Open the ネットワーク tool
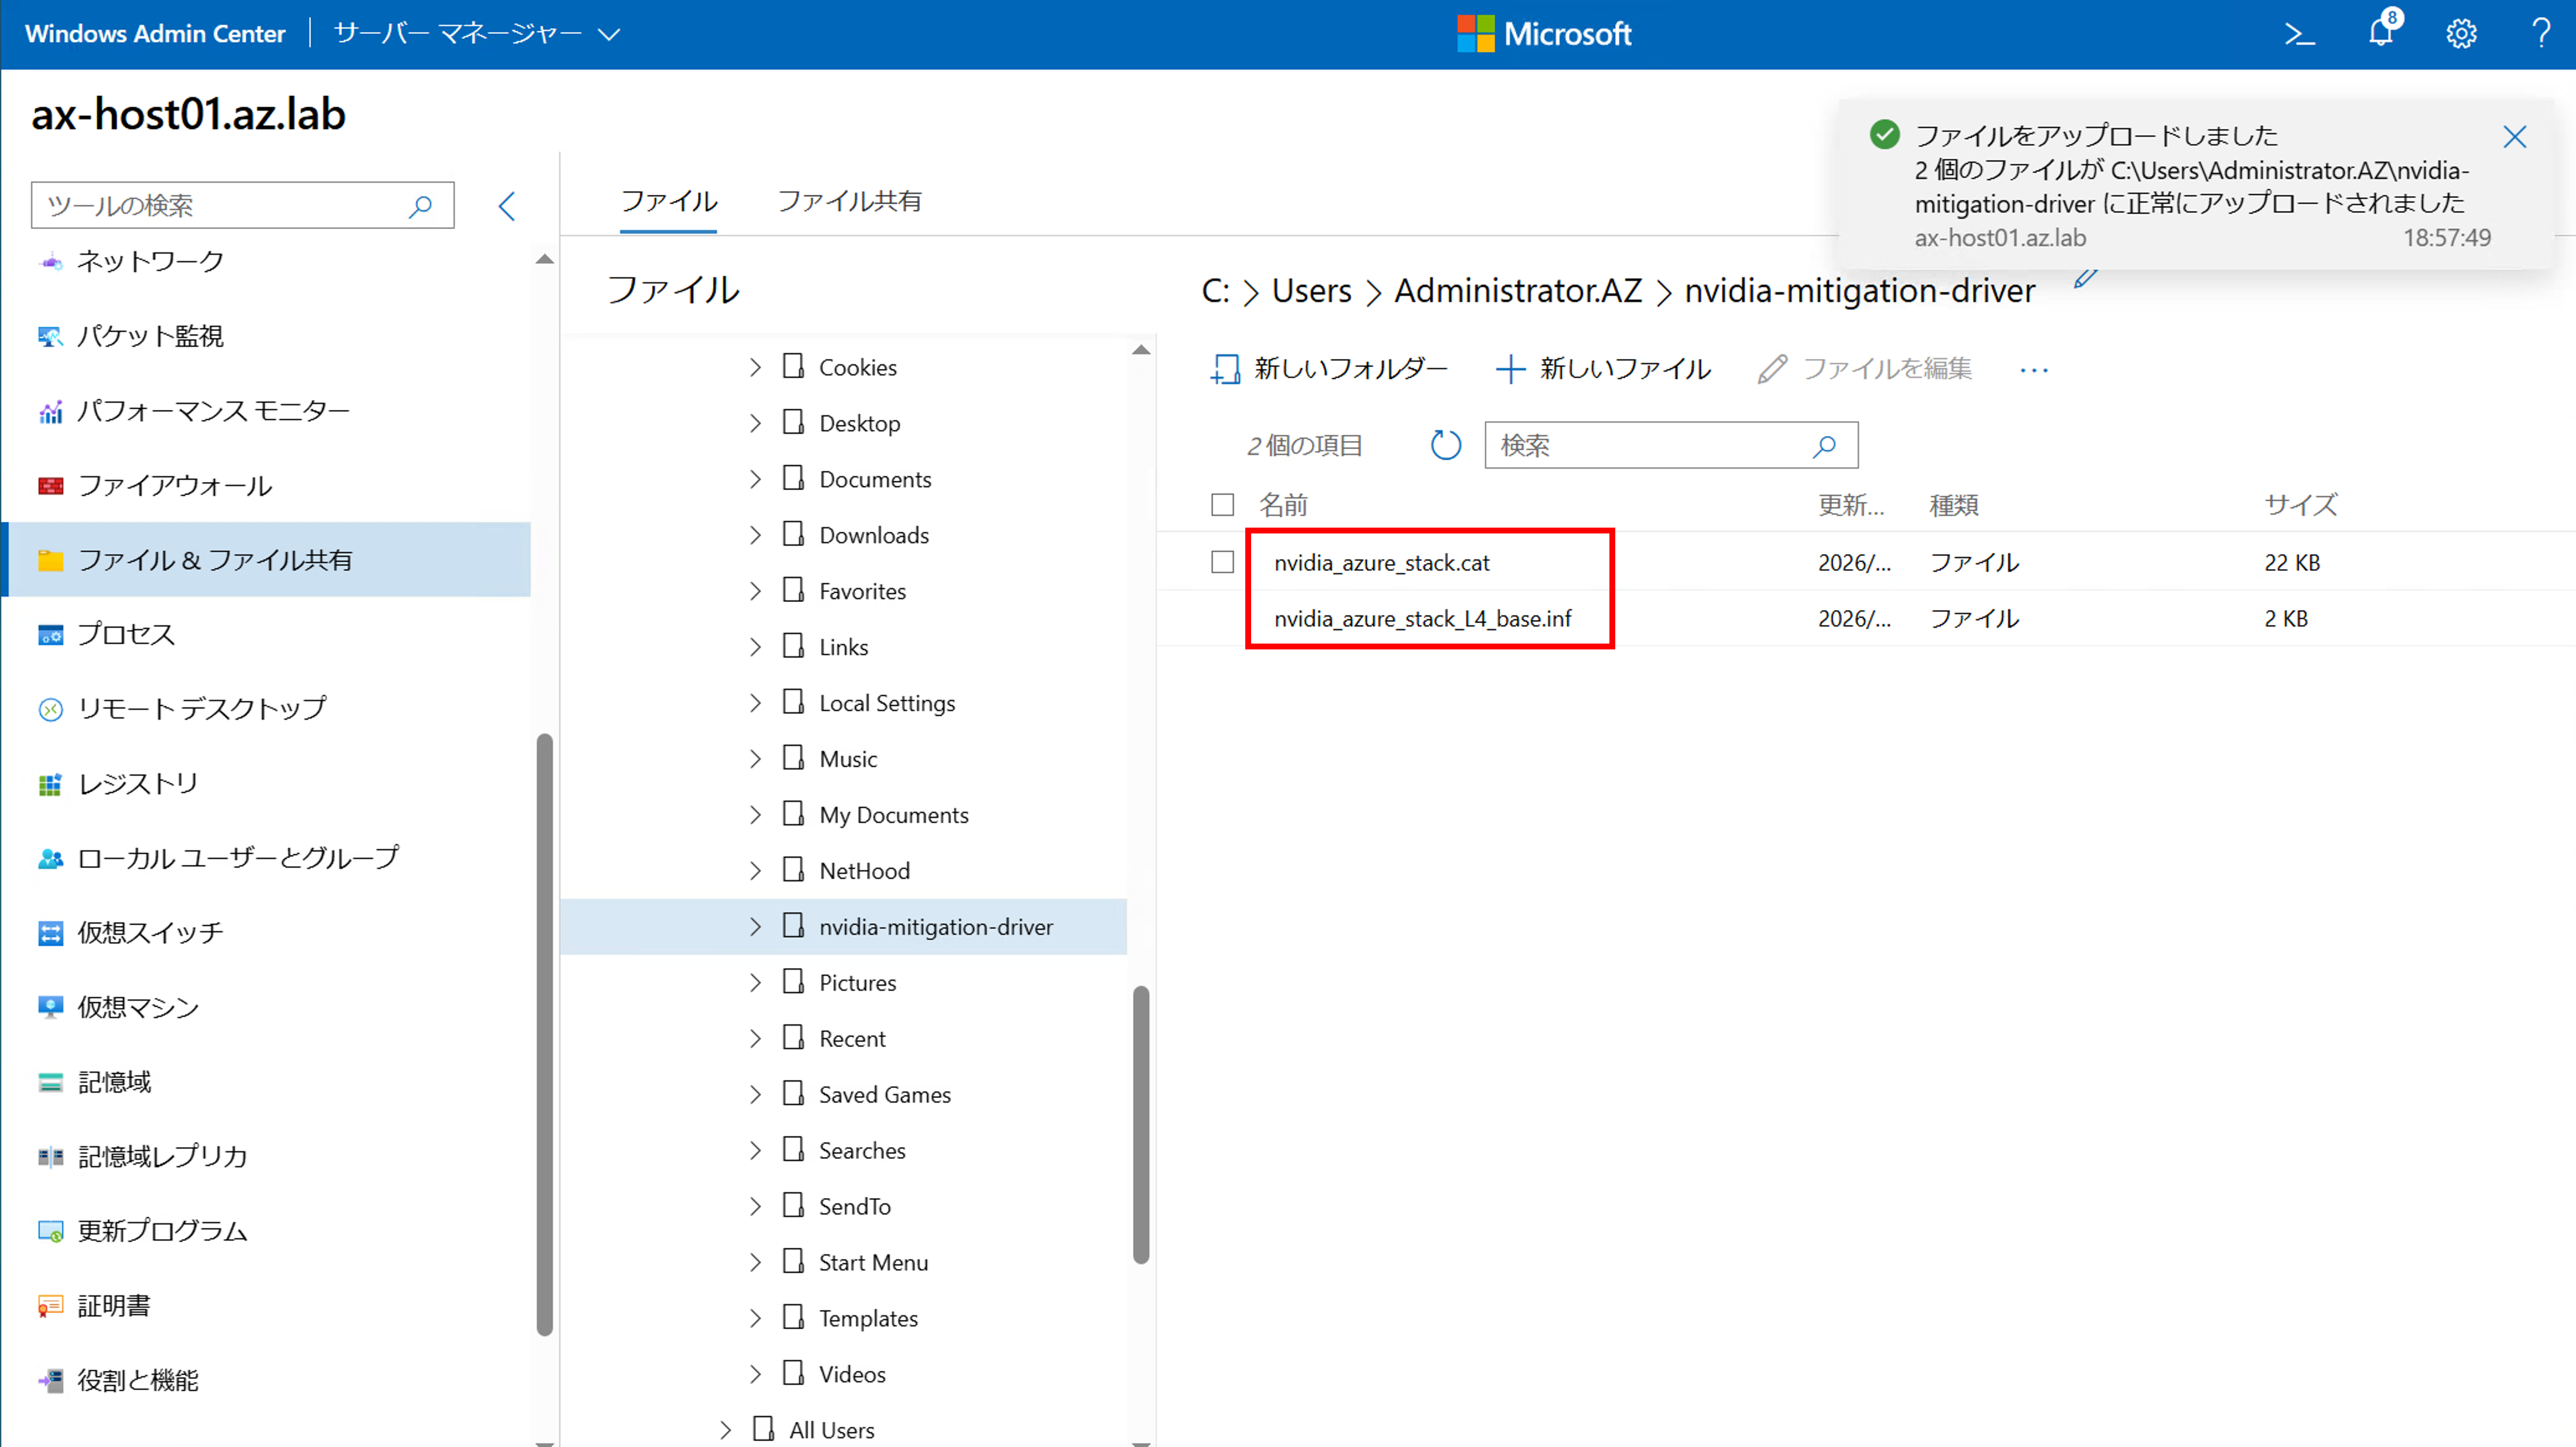This screenshot has width=2576, height=1447. tap(150, 261)
